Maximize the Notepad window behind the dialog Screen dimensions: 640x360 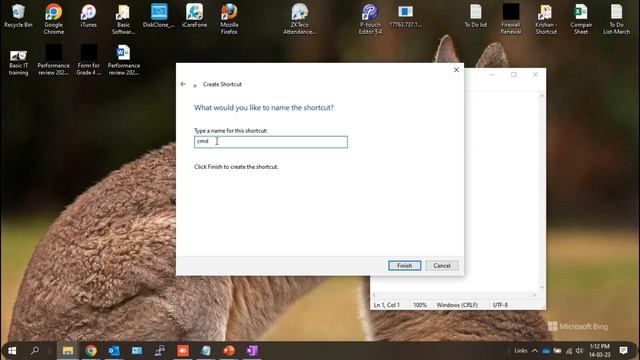click(513, 75)
